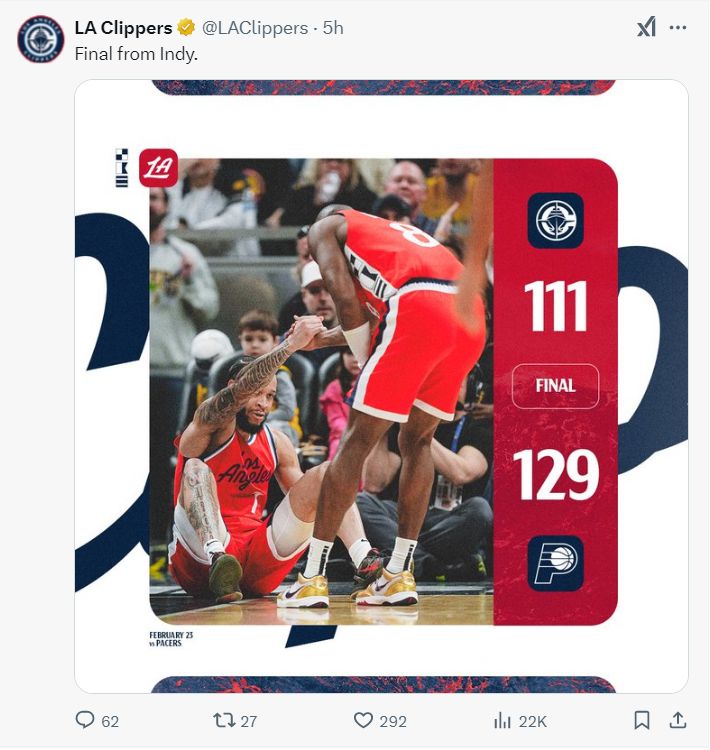Open the LA Clippers profile avatar
Screen dimensions: 710x750
click(x=41, y=39)
